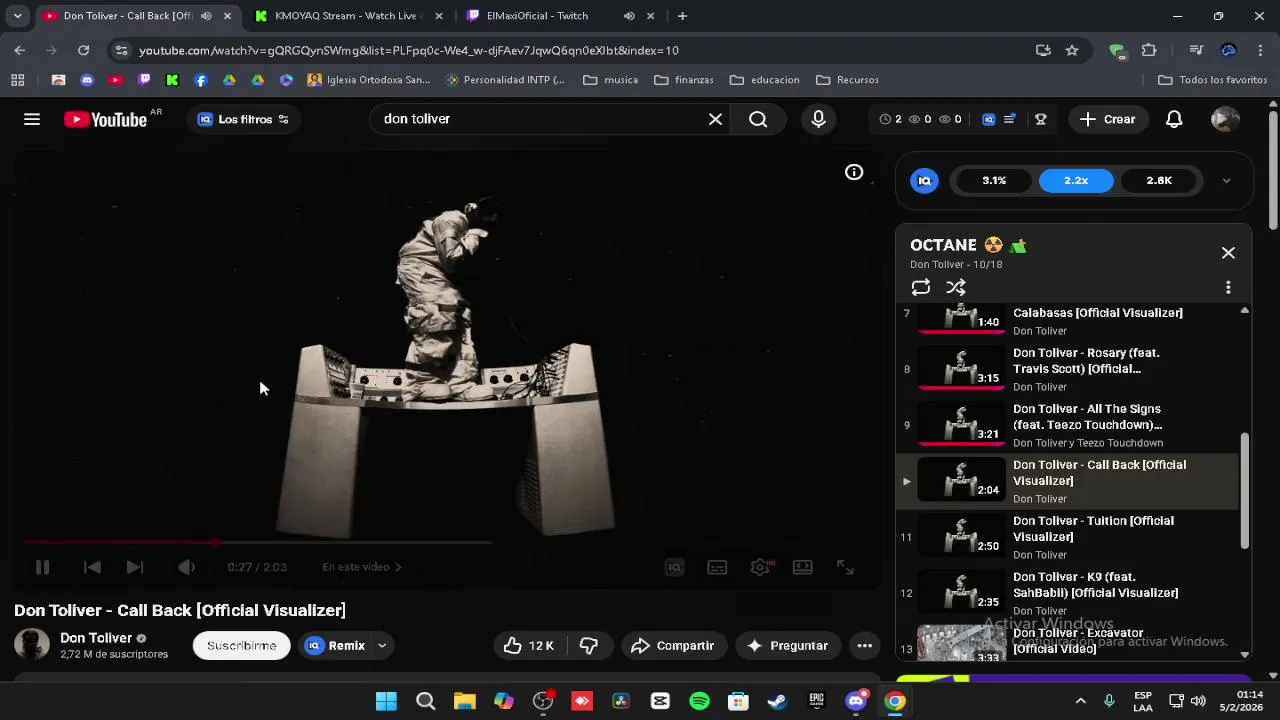Open the YouTube account avatar menu
Image resolution: width=1280 pixels, height=720 pixels.
[x=1224, y=119]
